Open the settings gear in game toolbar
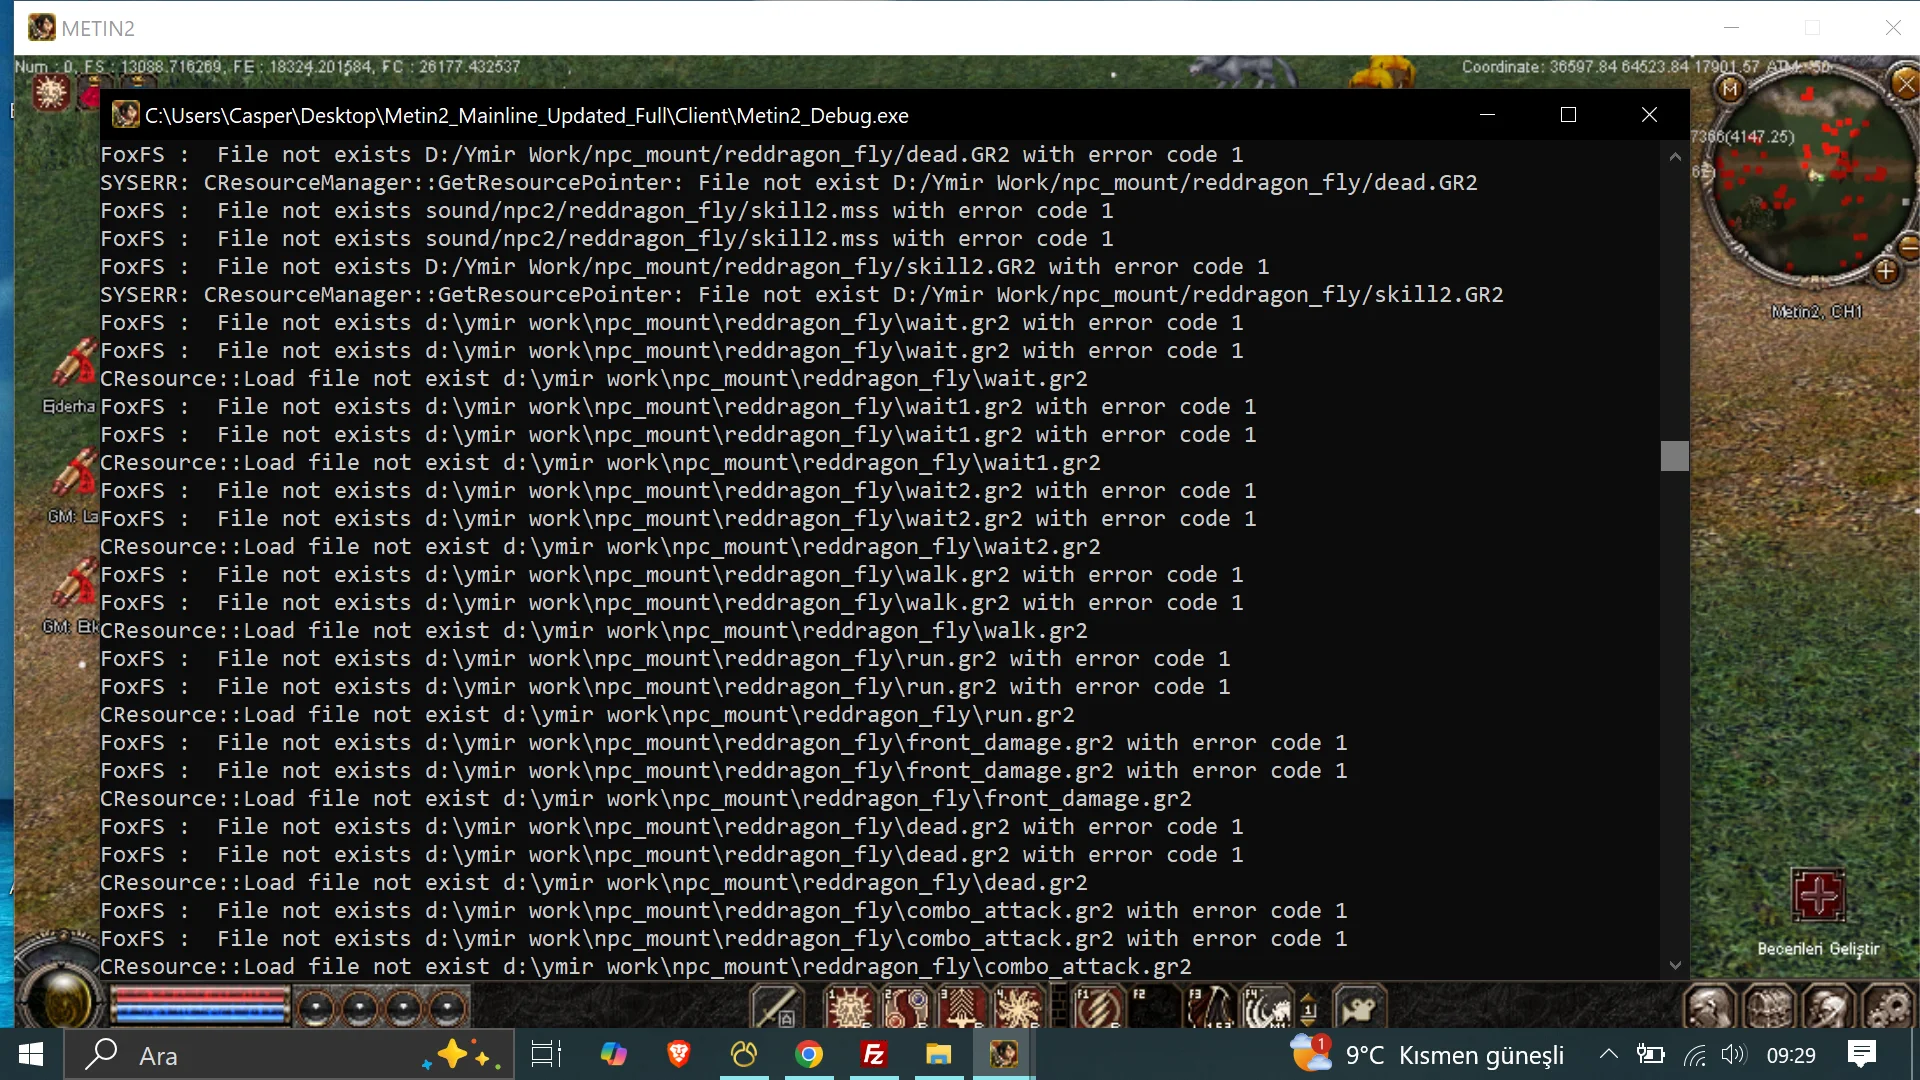This screenshot has height=1080, width=1920. point(1888,1007)
